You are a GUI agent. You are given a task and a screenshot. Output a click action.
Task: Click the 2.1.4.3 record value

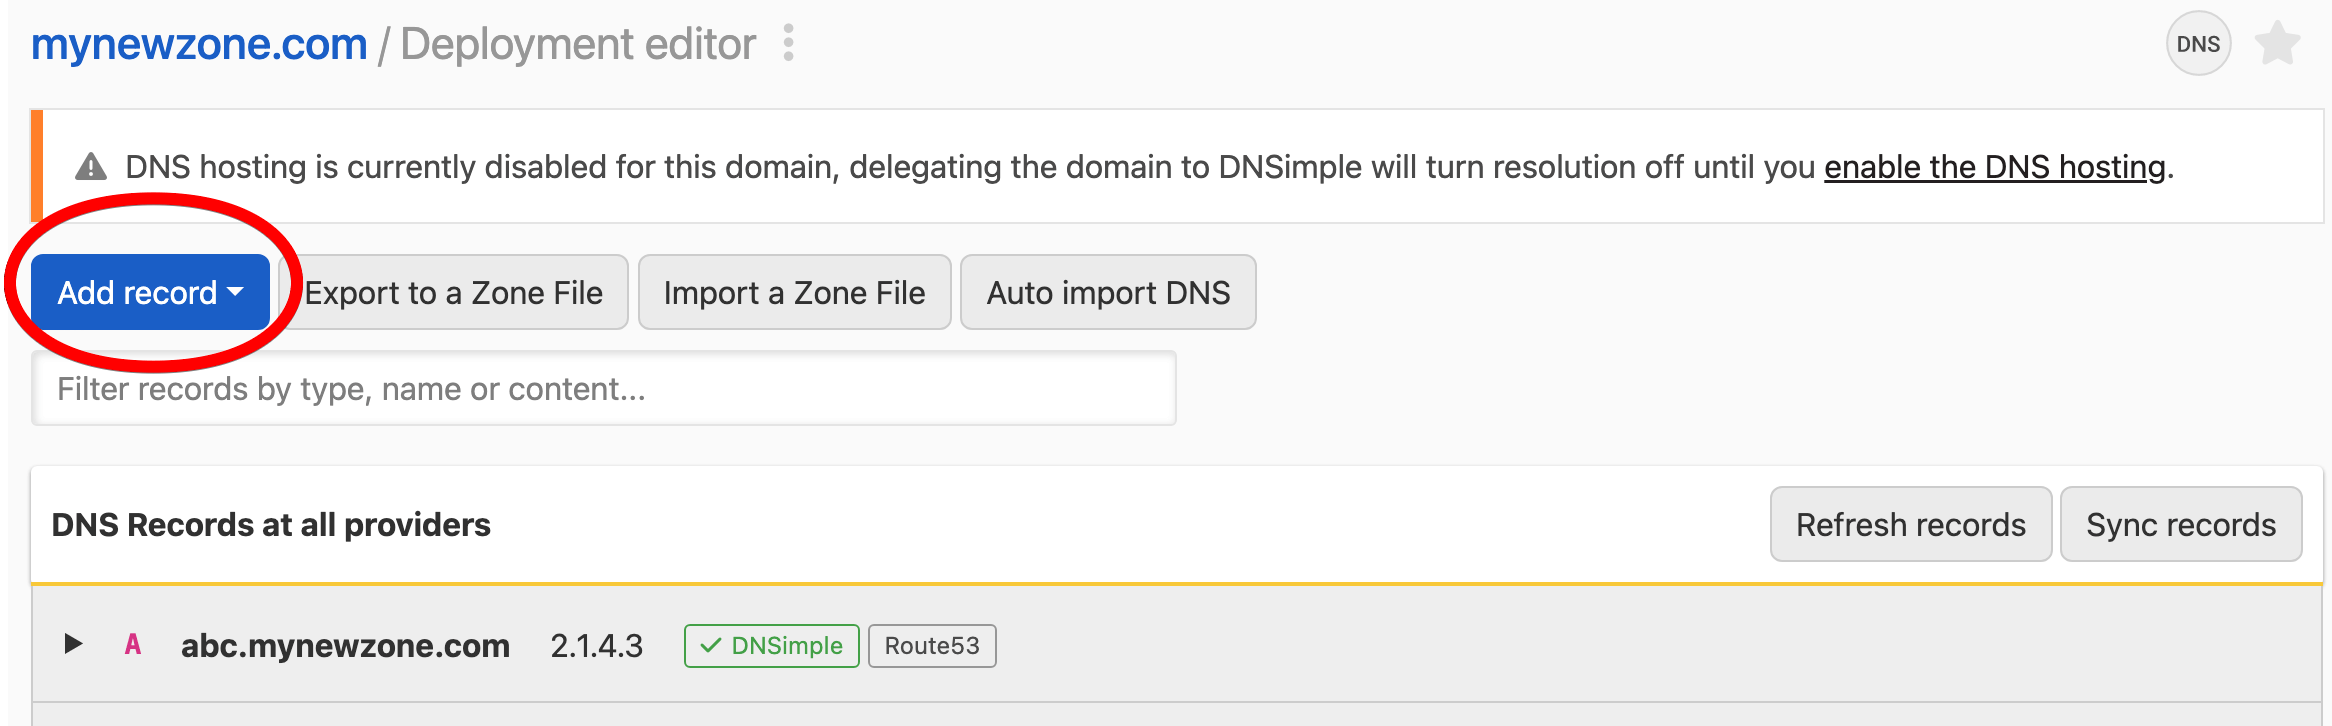click(596, 646)
